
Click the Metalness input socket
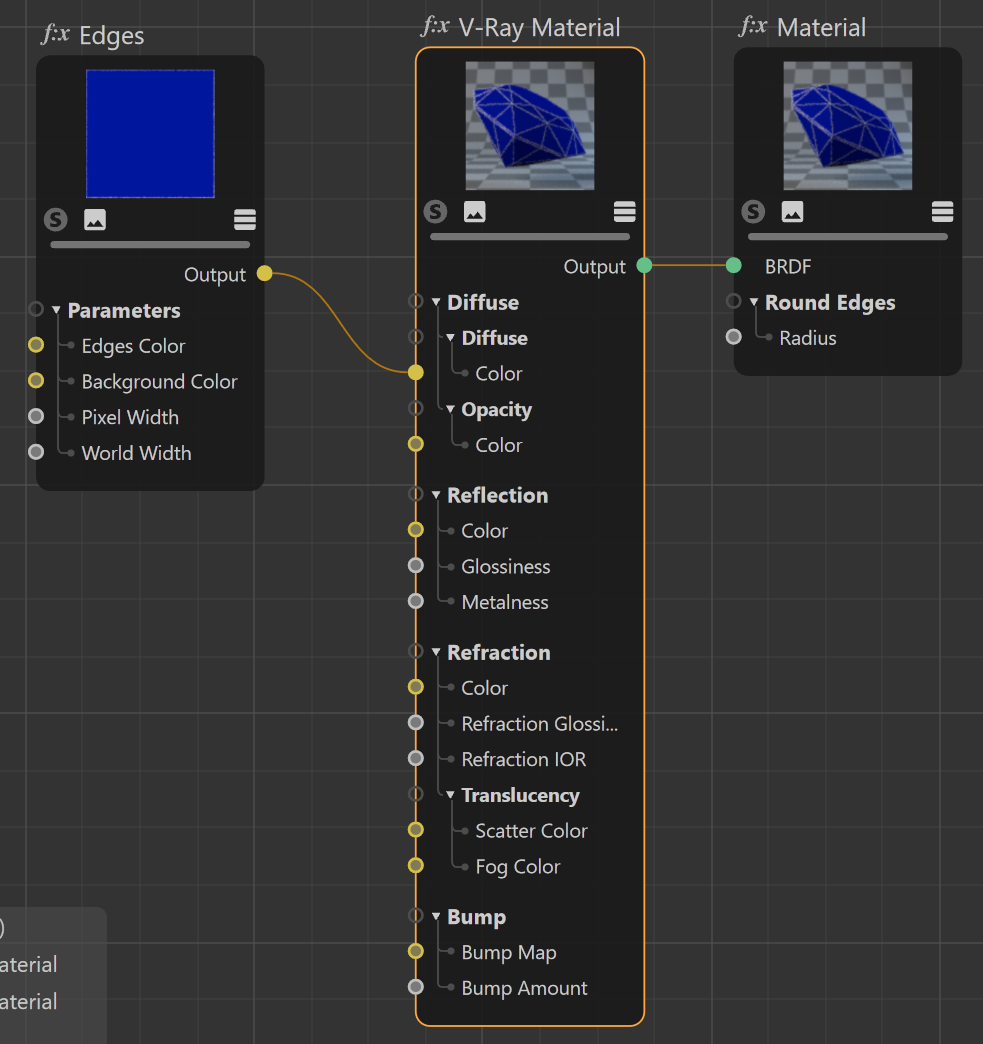416,601
